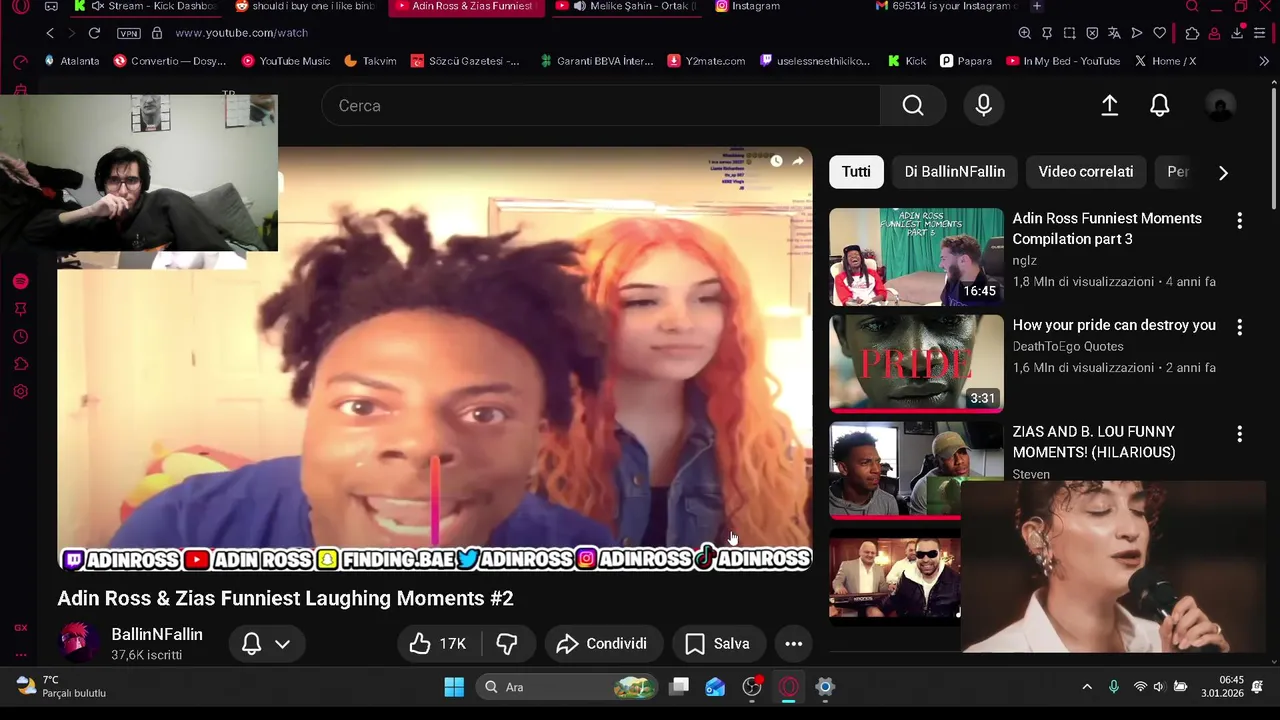Open the three-dot more actions button below the video
Screen dimensions: 1280x720
tap(793, 644)
